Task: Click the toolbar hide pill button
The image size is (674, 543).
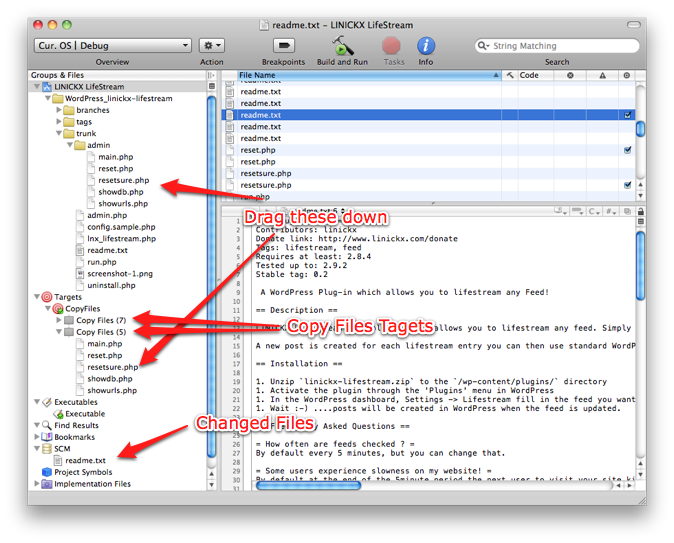Action: click(x=633, y=25)
